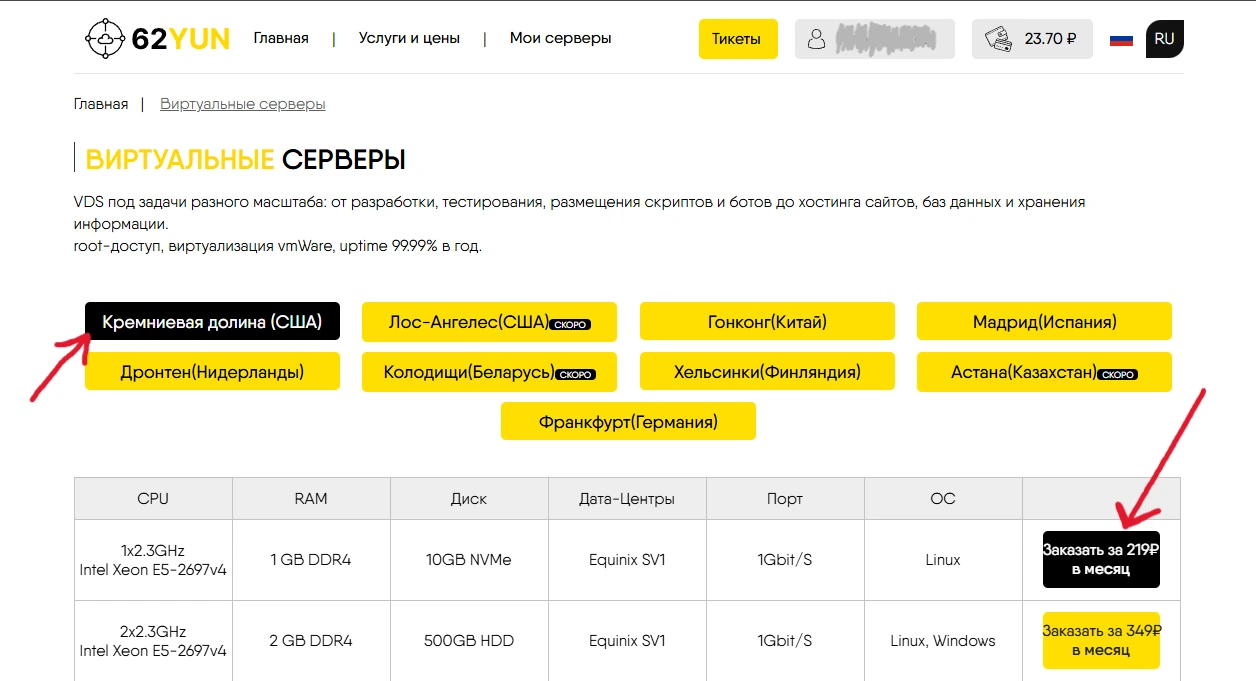Select Астана(Казахстан) location
This screenshot has height=681, width=1256.
click(1044, 372)
